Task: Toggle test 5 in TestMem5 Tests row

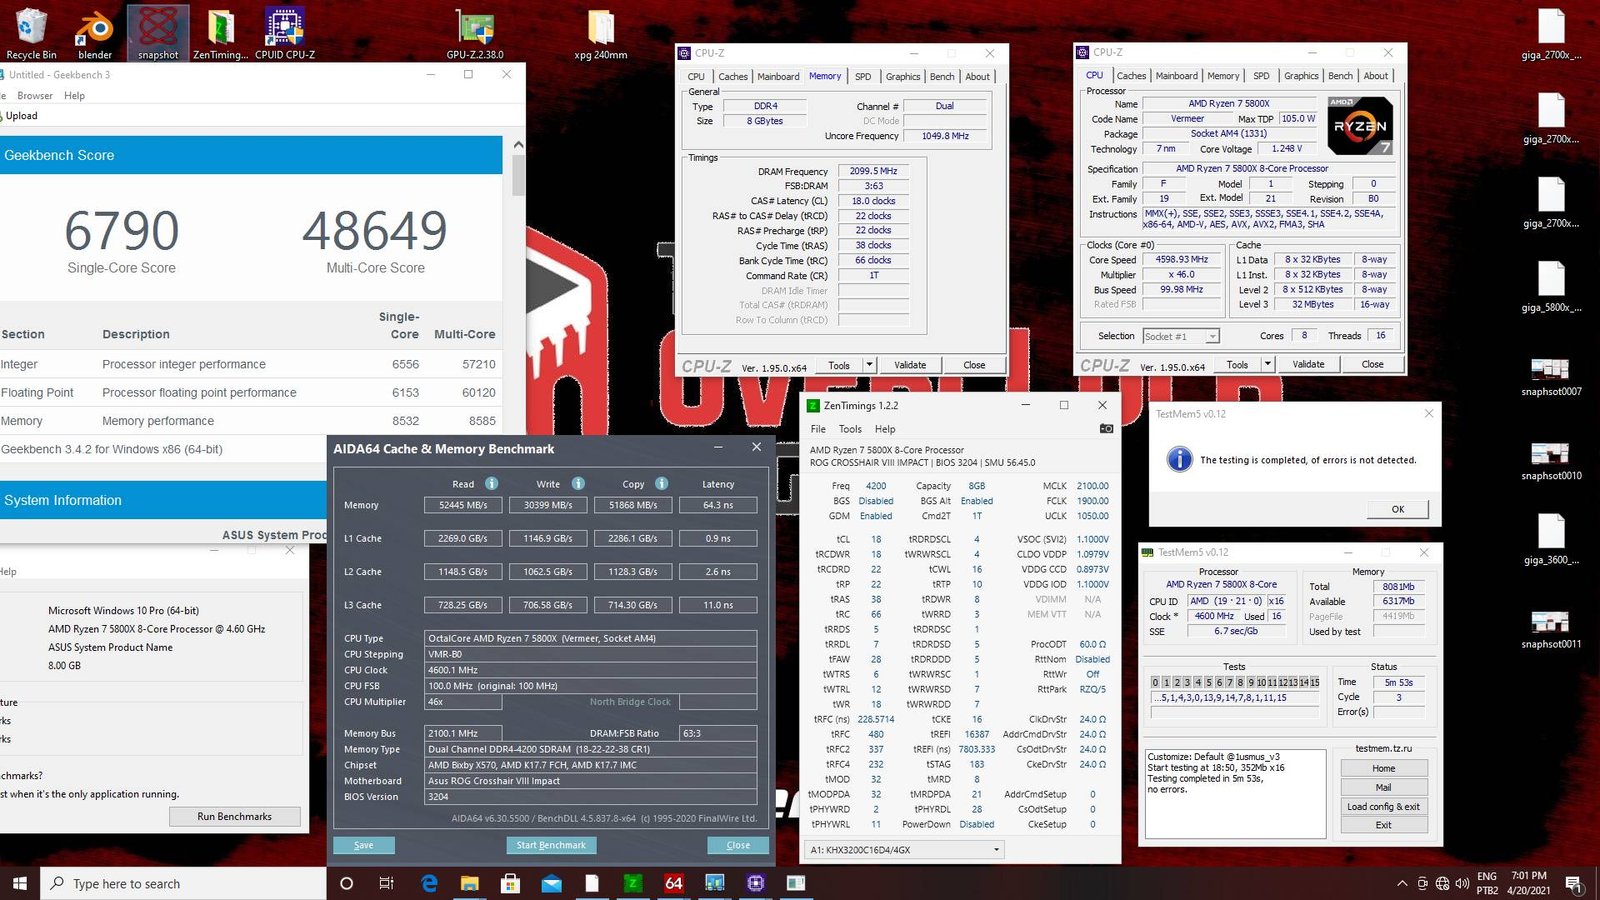Action: coord(1208,681)
